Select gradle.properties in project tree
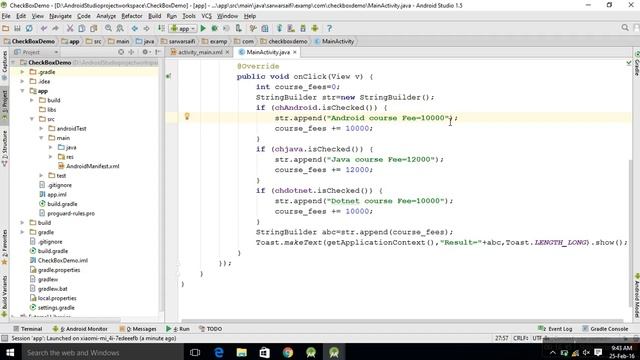Screen dimensions: 640x360 click(x=55, y=270)
